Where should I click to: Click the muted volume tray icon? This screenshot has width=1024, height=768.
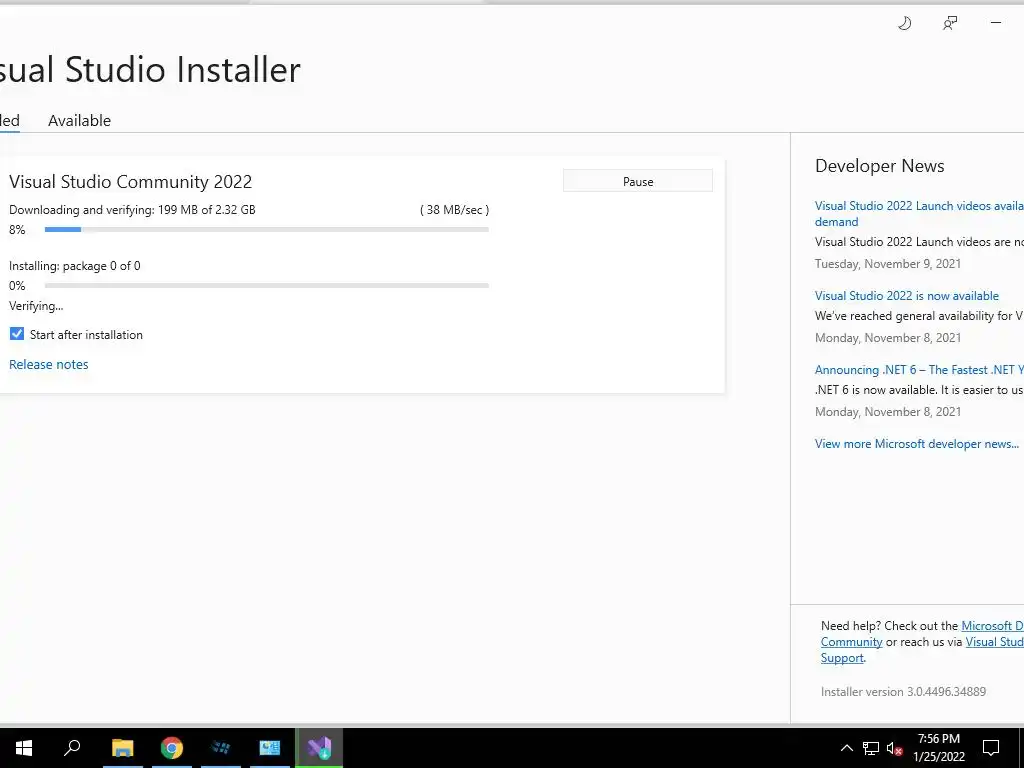pos(894,748)
